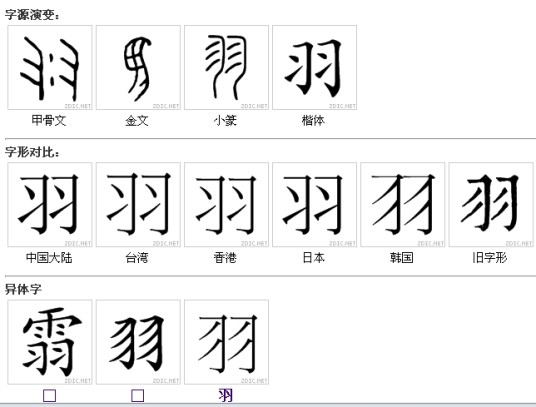This screenshot has width=536, height=407.
Task: Click the 旧字形 caption text
Action: coord(490,258)
